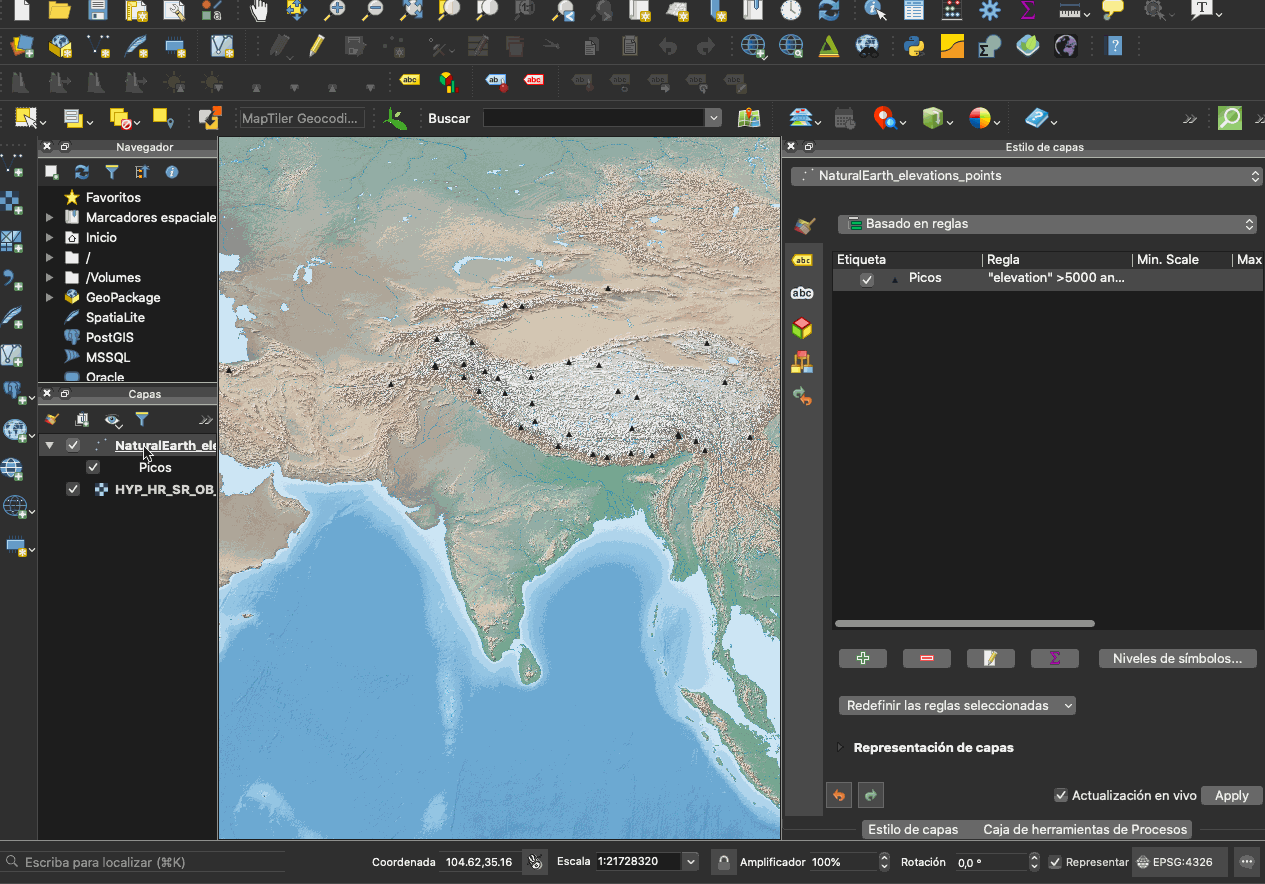Open the Redefinir las reglas seleccionadas dropdown
Screen dimensions: 1265x884
[957, 705]
